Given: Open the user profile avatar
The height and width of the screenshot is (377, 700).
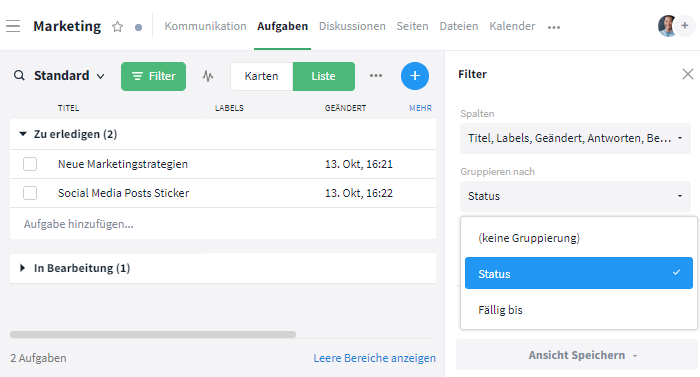Looking at the screenshot, I should [x=667, y=26].
